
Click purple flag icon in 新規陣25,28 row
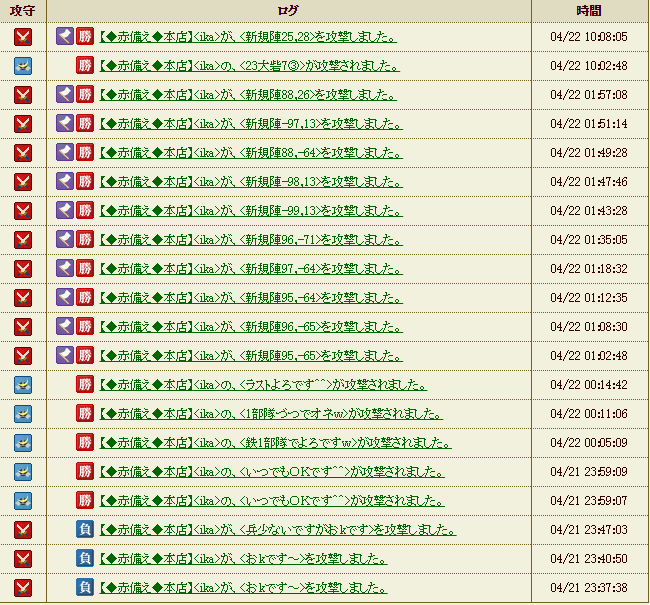click(65, 36)
